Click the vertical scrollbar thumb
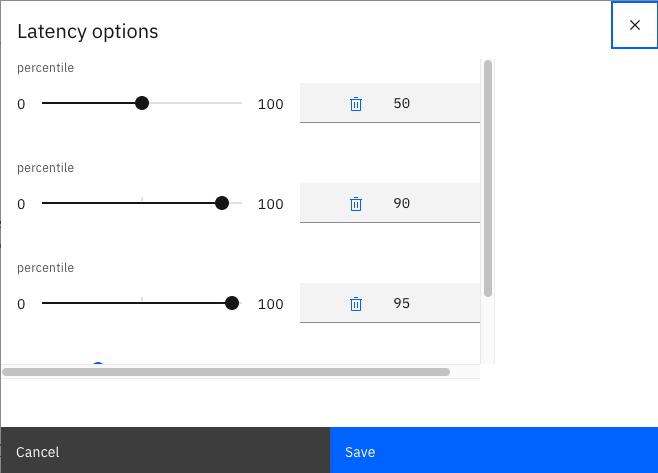Image resolution: width=658 pixels, height=473 pixels. (488, 179)
